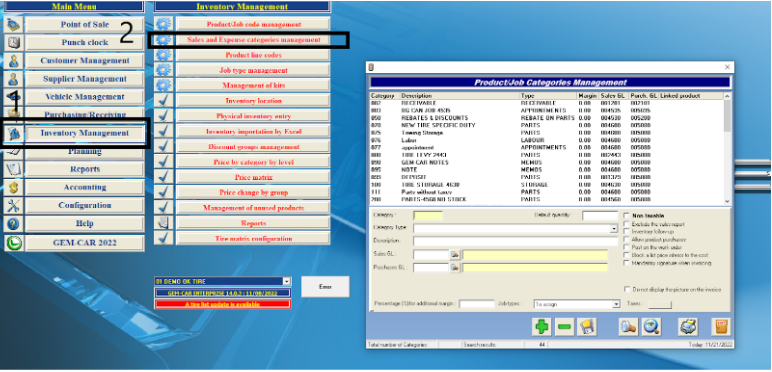Open Accounting from Main Menu
The image size is (772, 372).
pos(85,187)
